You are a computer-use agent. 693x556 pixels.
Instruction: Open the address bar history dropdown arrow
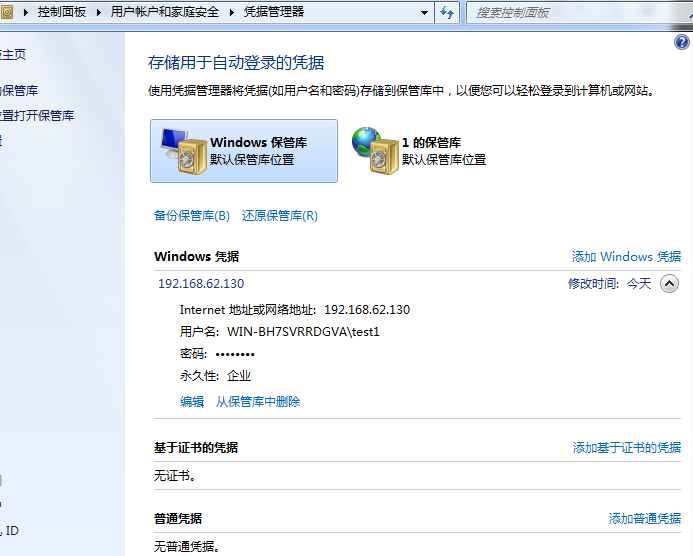(424, 12)
